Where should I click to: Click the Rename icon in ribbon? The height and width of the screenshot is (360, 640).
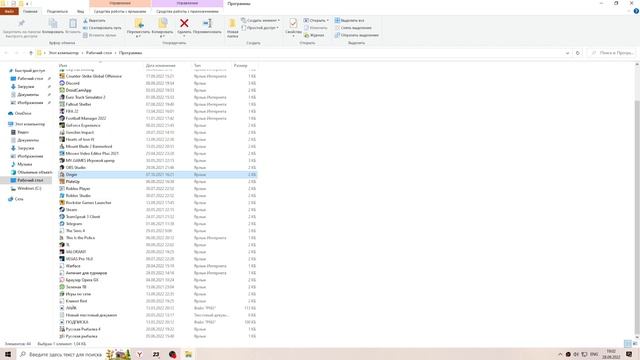[x=207, y=24]
